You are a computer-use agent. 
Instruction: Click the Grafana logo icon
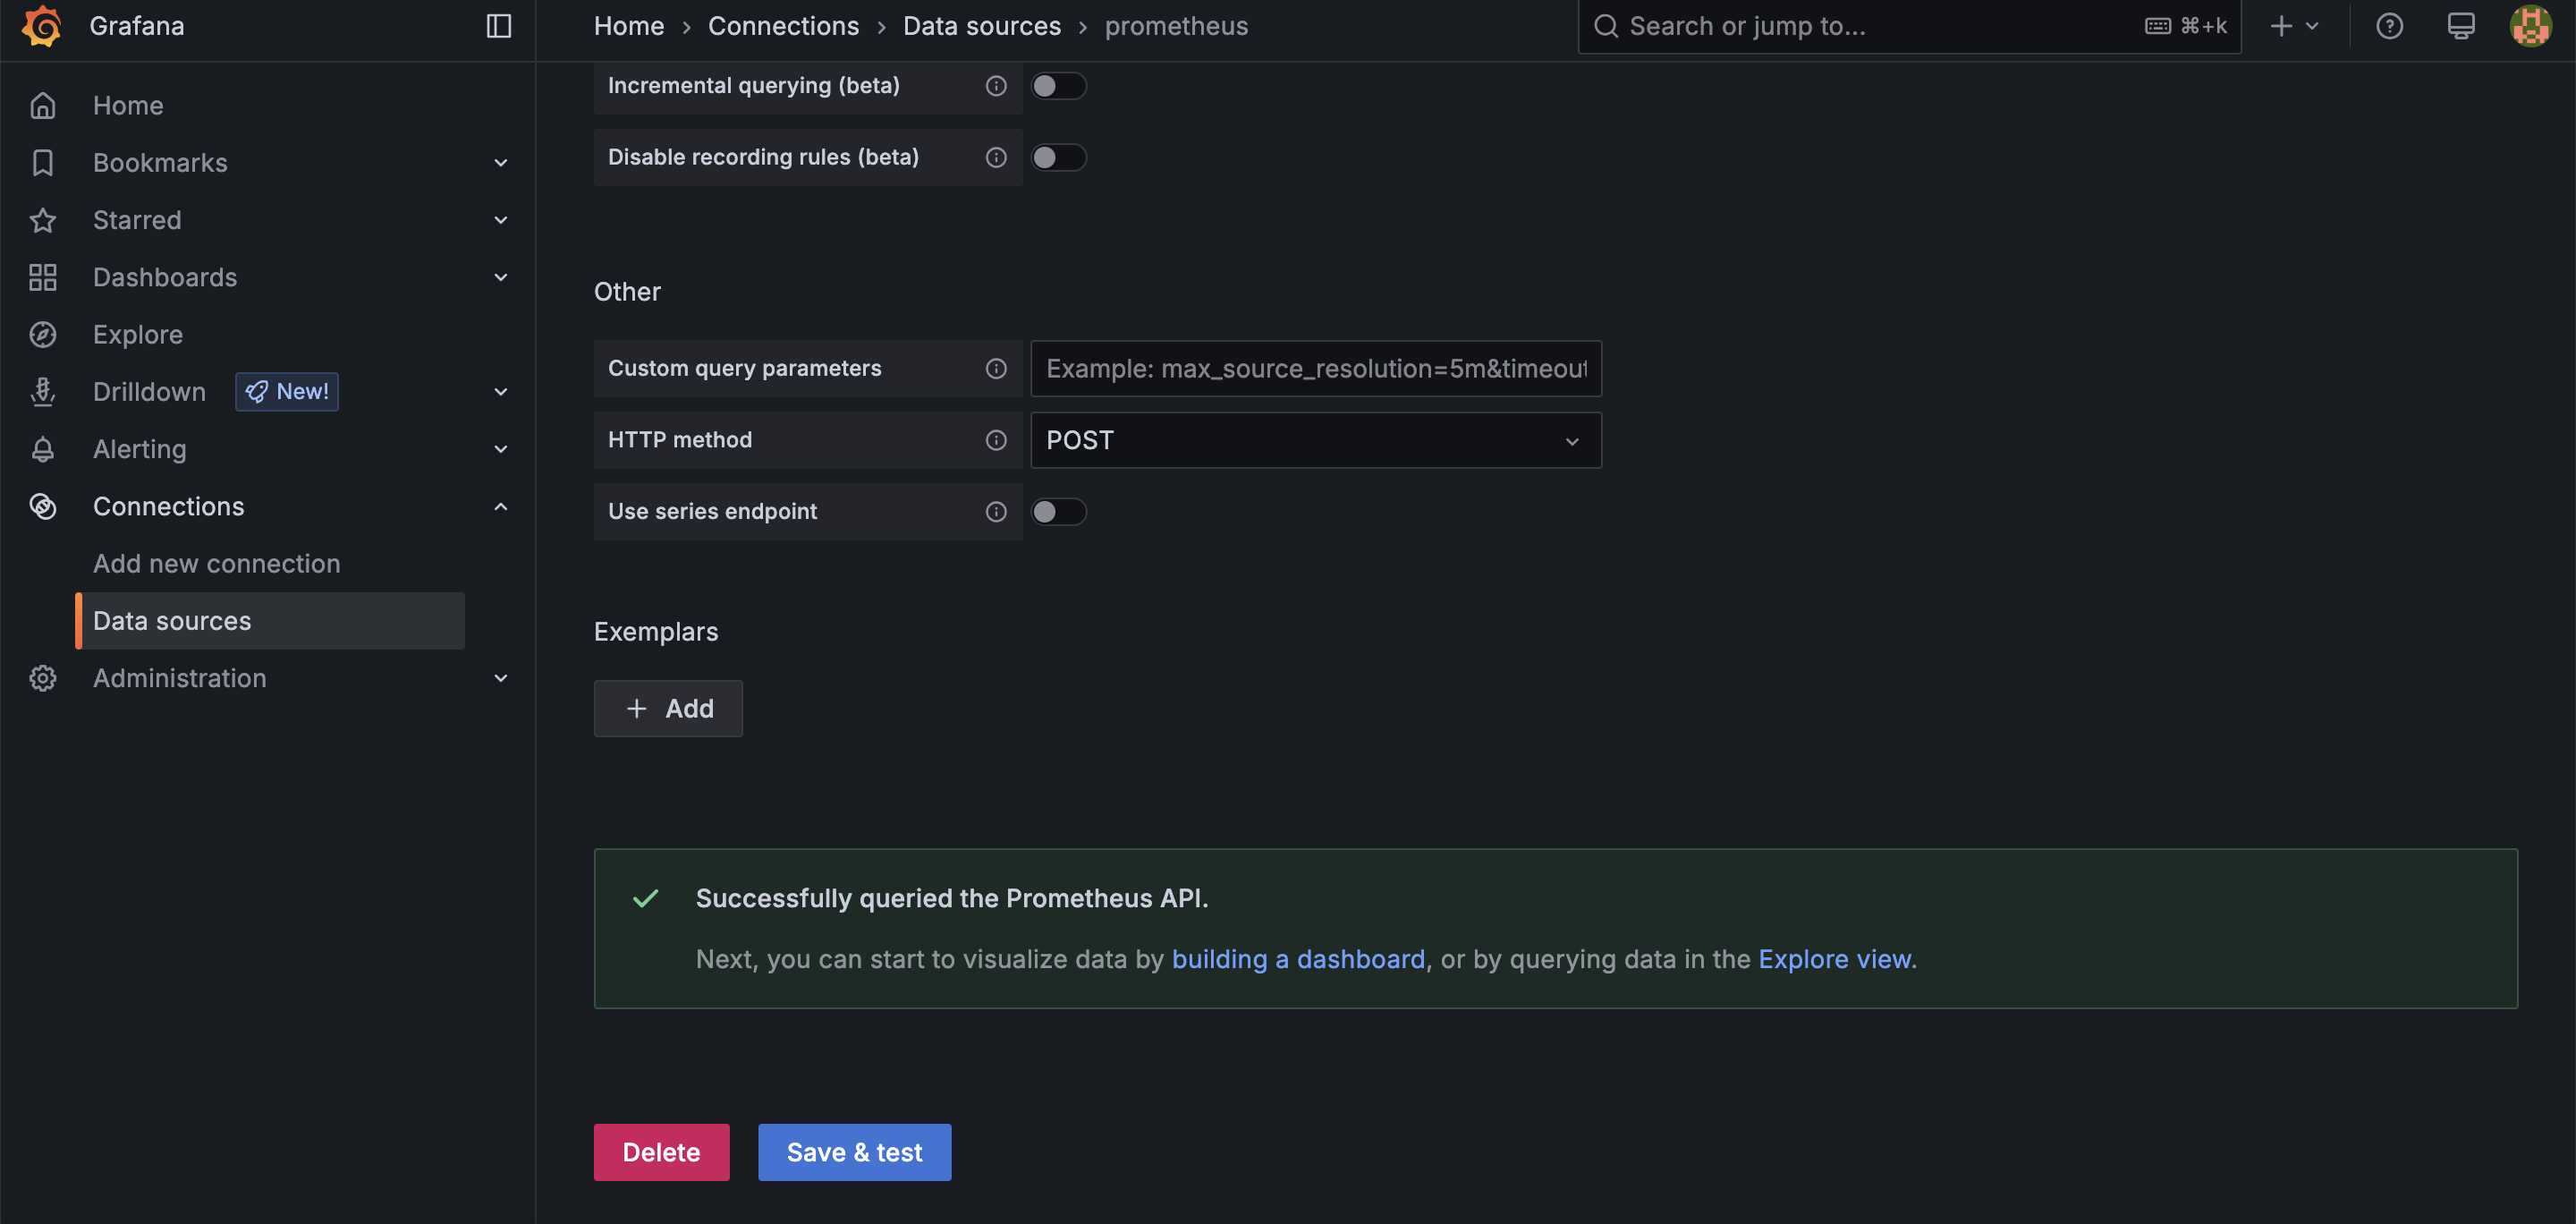tap(42, 26)
